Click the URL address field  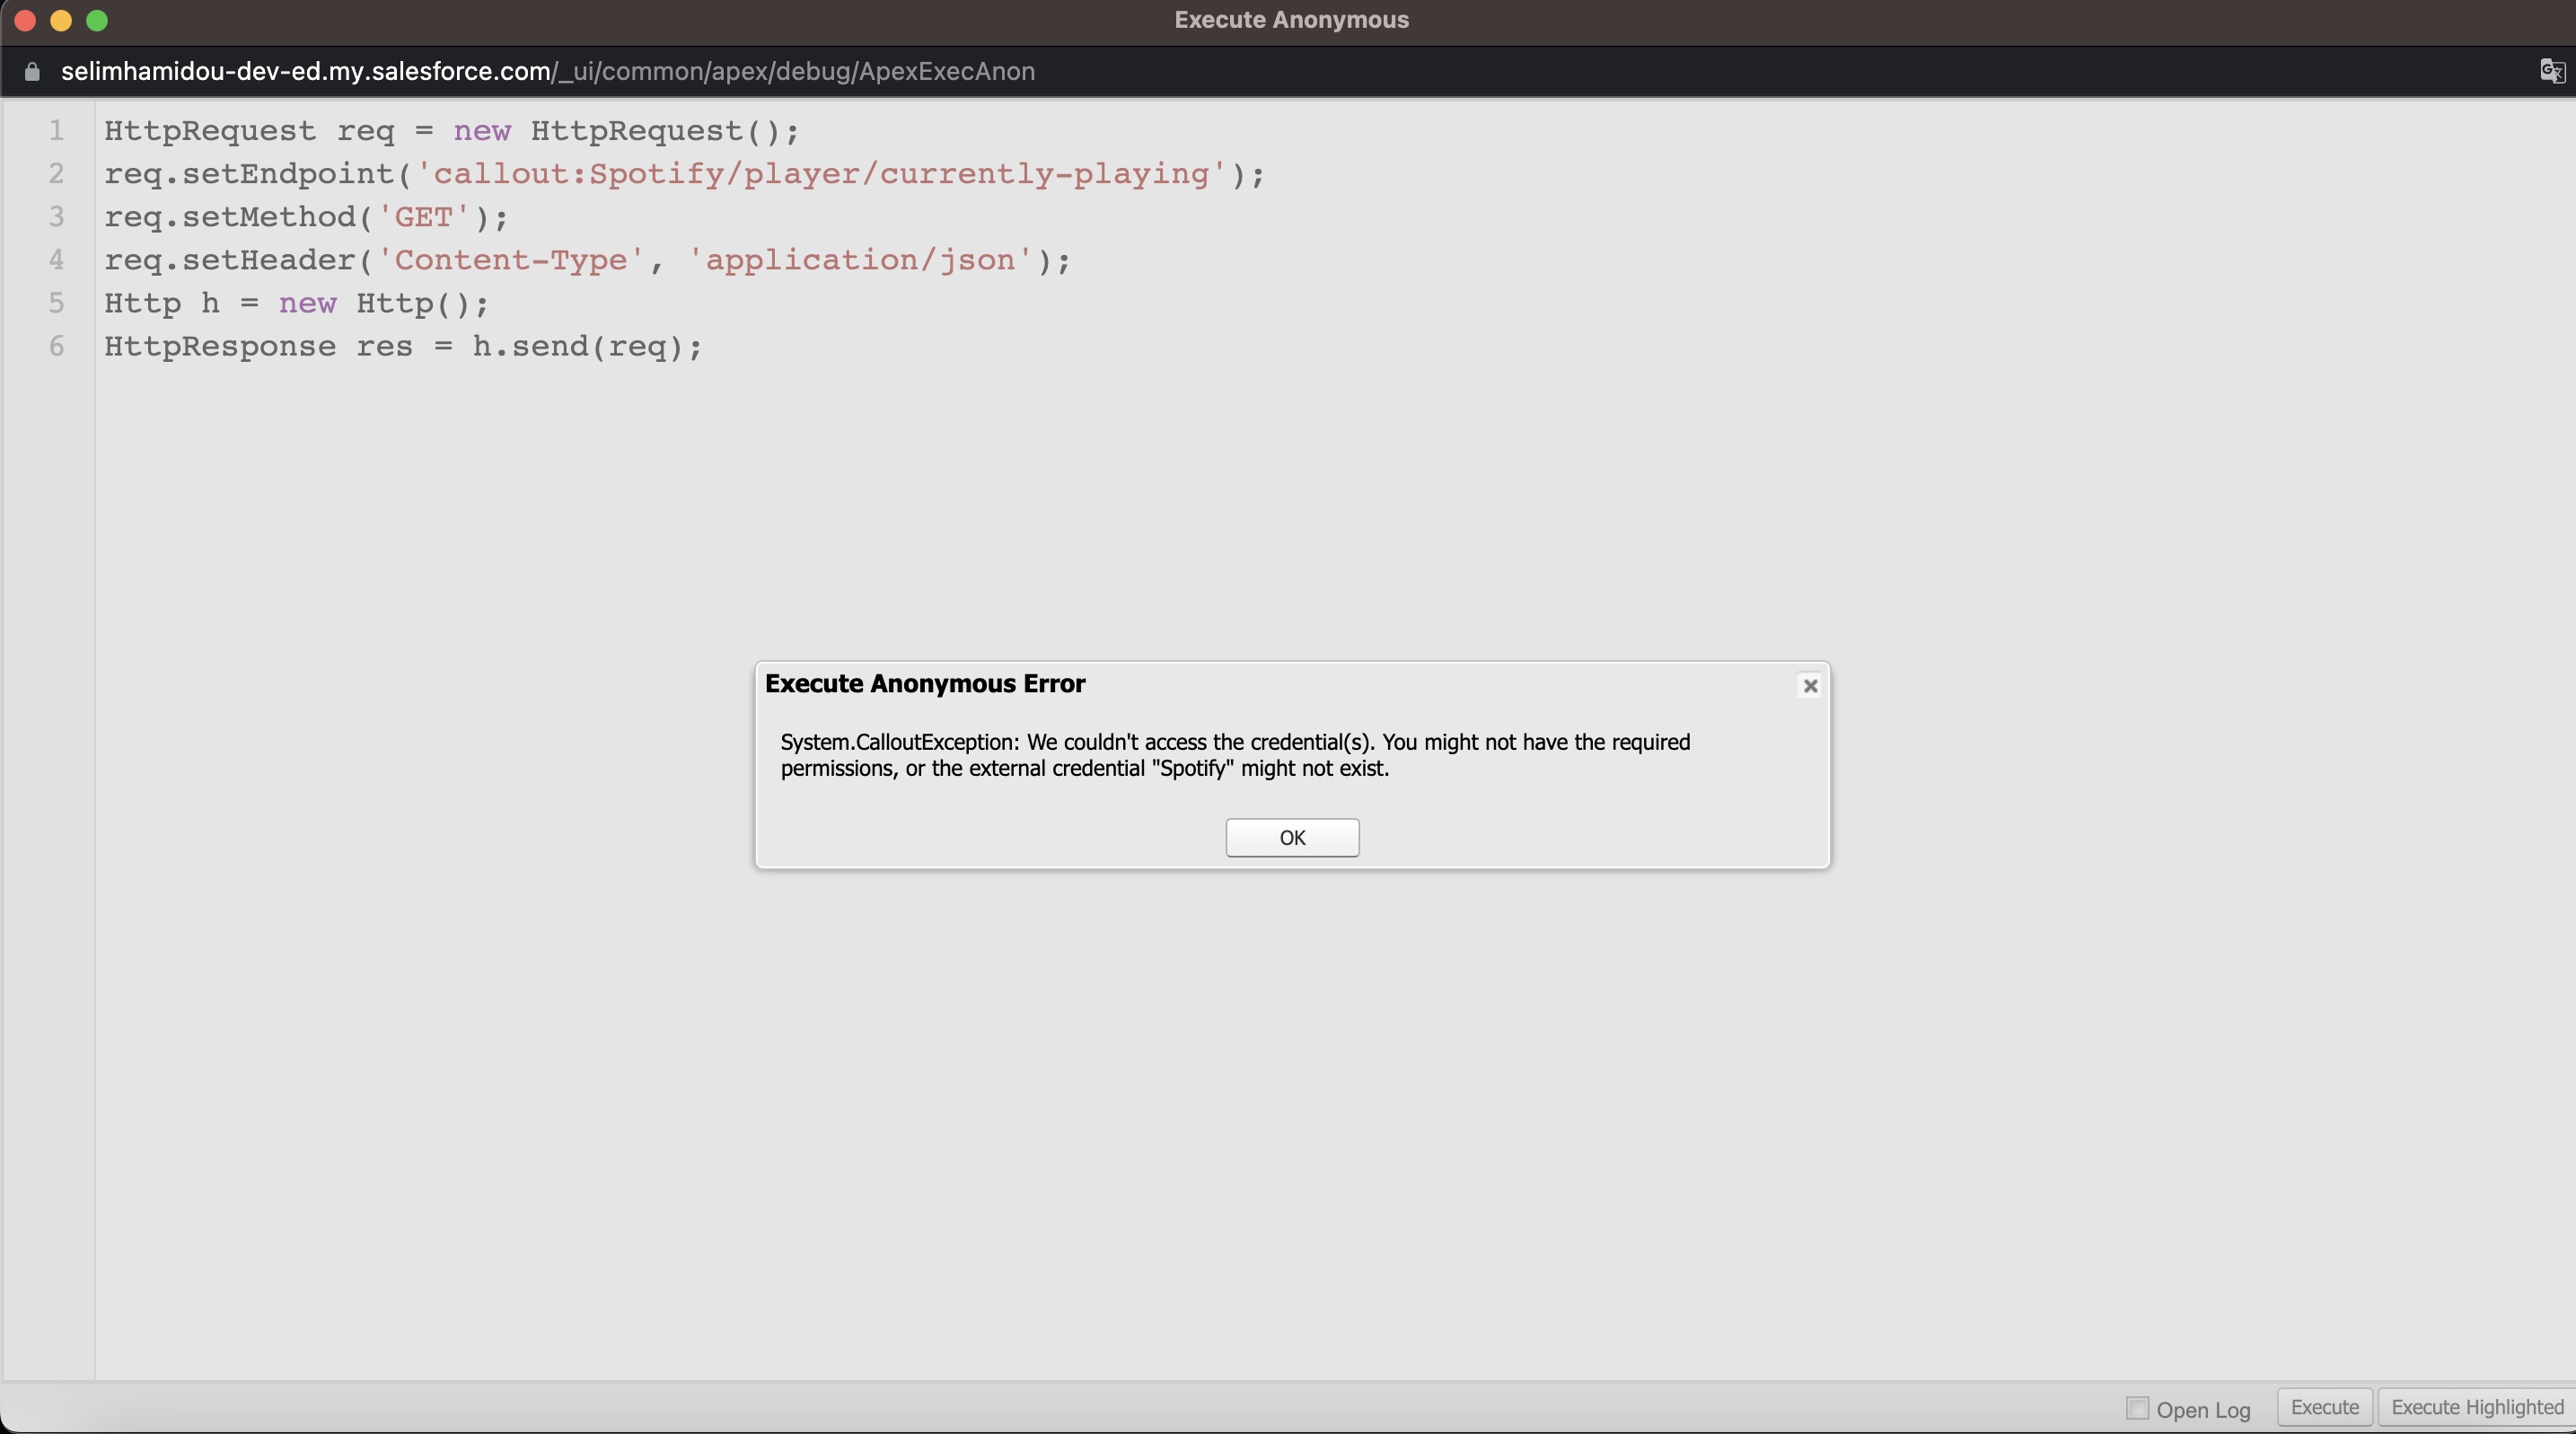pos(547,71)
